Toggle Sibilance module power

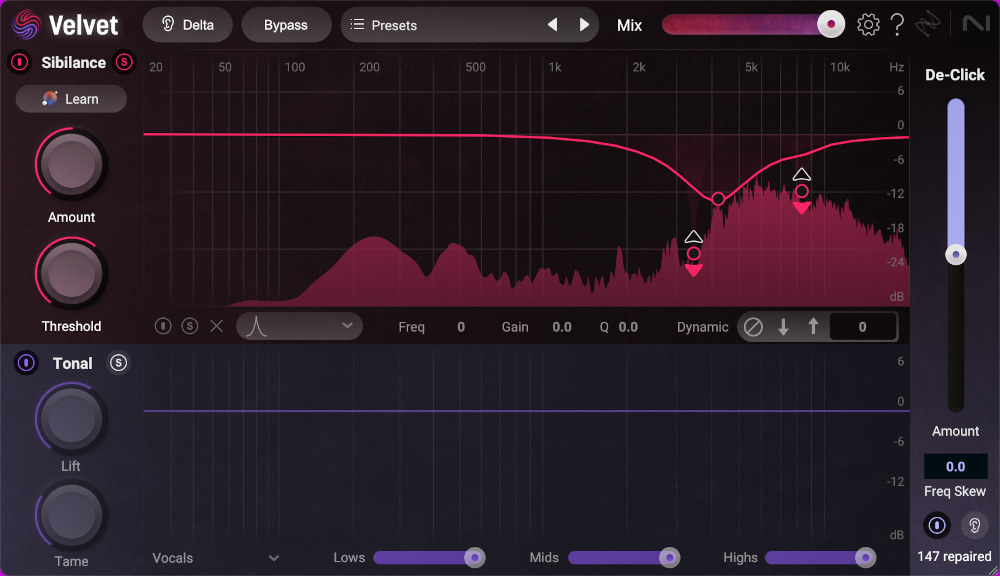(x=19, y=62)
